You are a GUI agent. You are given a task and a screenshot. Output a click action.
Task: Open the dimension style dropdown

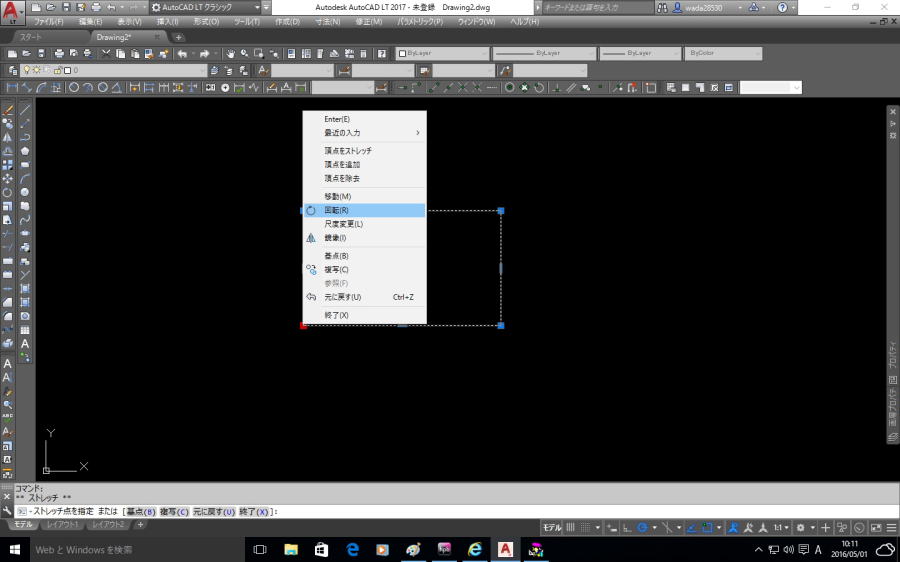coord(383,71)
